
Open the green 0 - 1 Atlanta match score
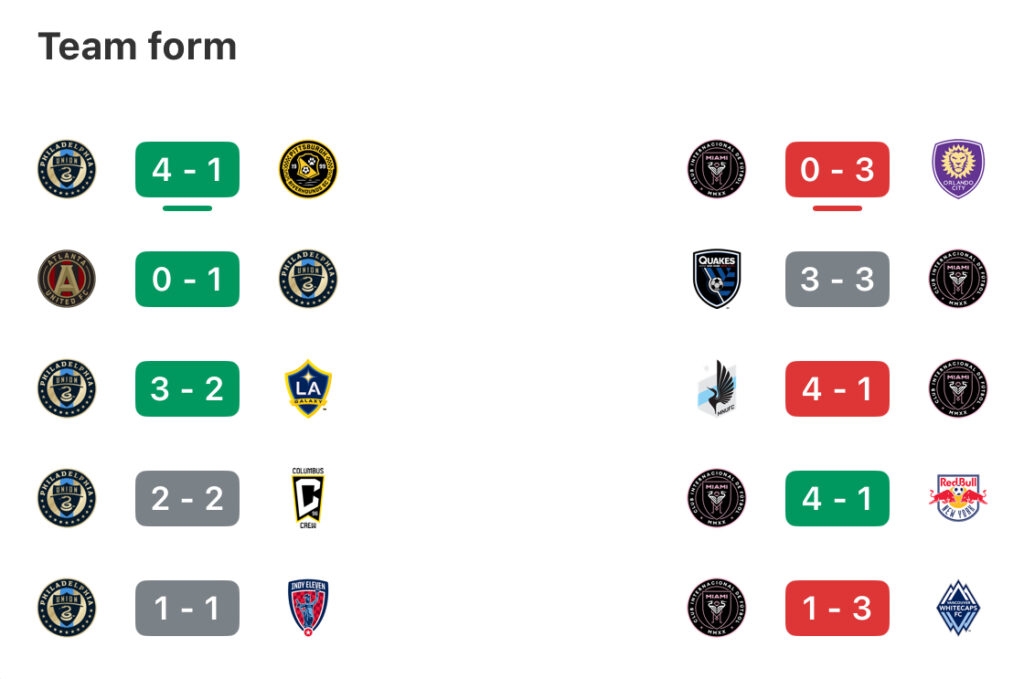(187, 279)
